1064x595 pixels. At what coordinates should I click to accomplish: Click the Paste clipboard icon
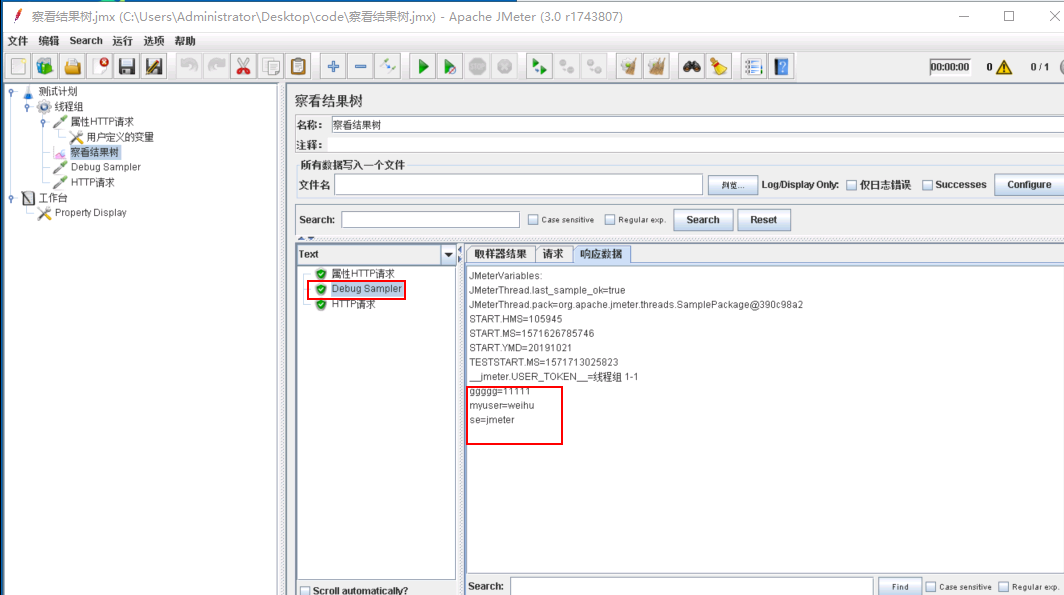point(298,66)
